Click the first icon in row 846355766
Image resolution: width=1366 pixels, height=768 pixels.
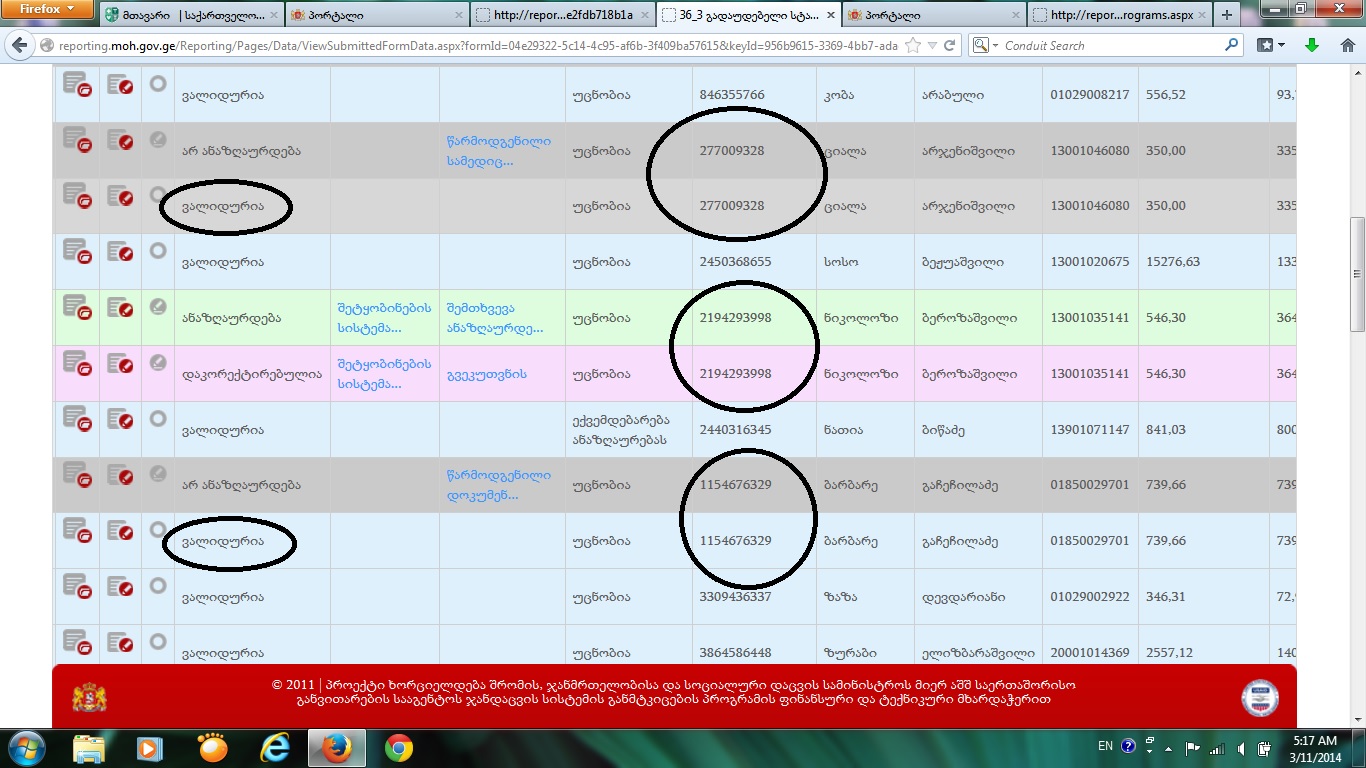[76, 85]
